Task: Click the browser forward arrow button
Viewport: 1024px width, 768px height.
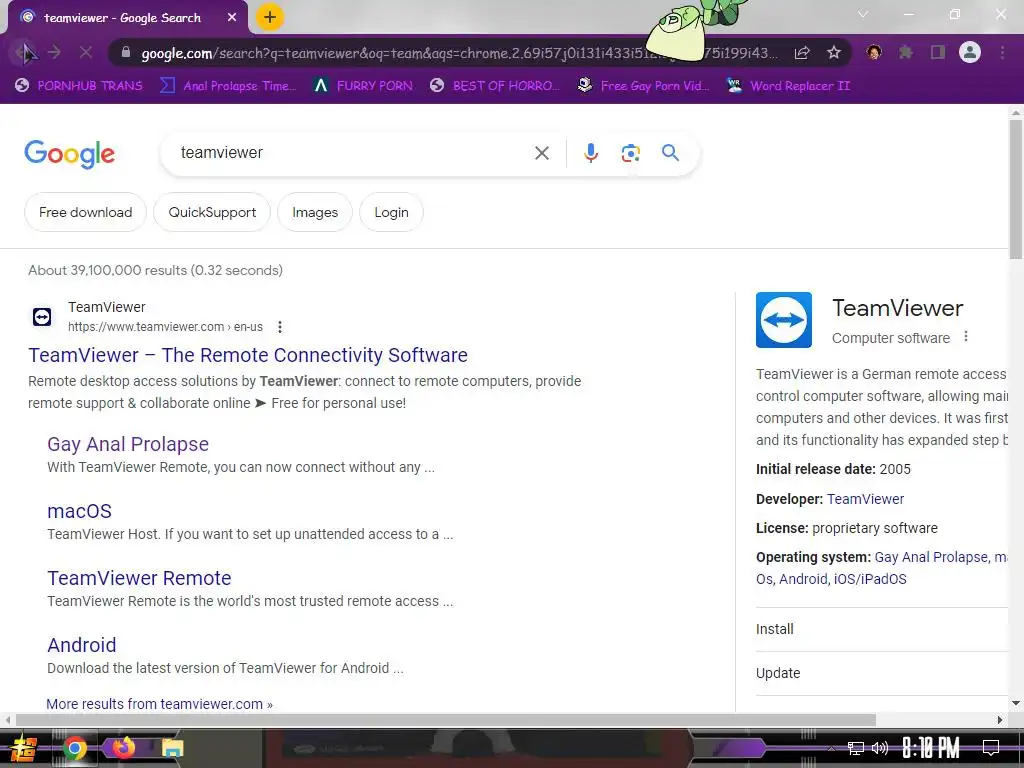Action: pos(55,53)
